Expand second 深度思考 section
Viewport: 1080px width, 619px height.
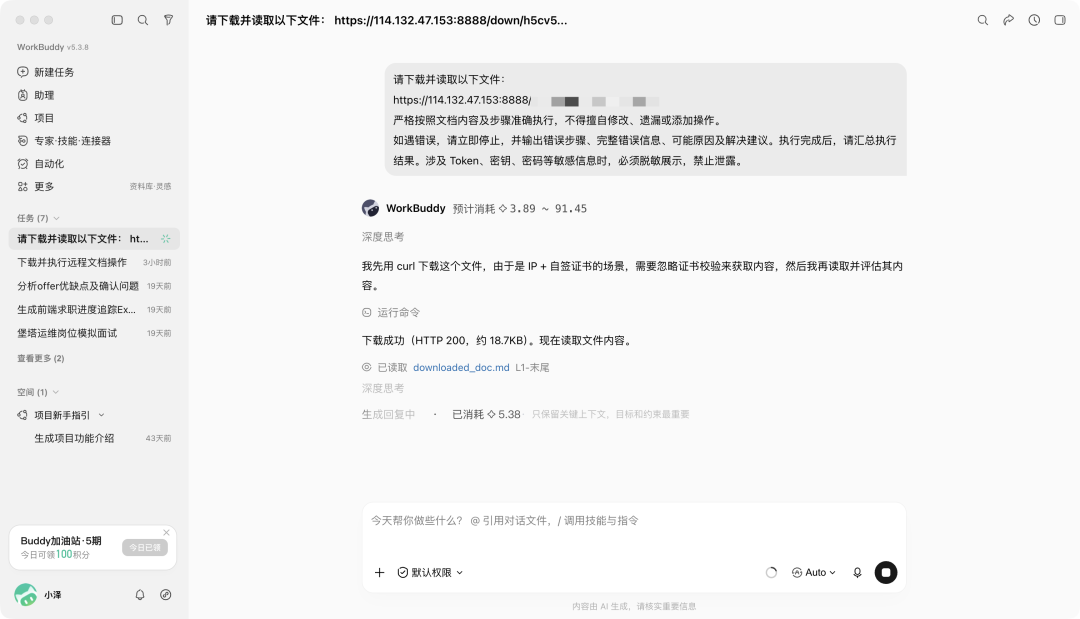(x=383, y=388)
